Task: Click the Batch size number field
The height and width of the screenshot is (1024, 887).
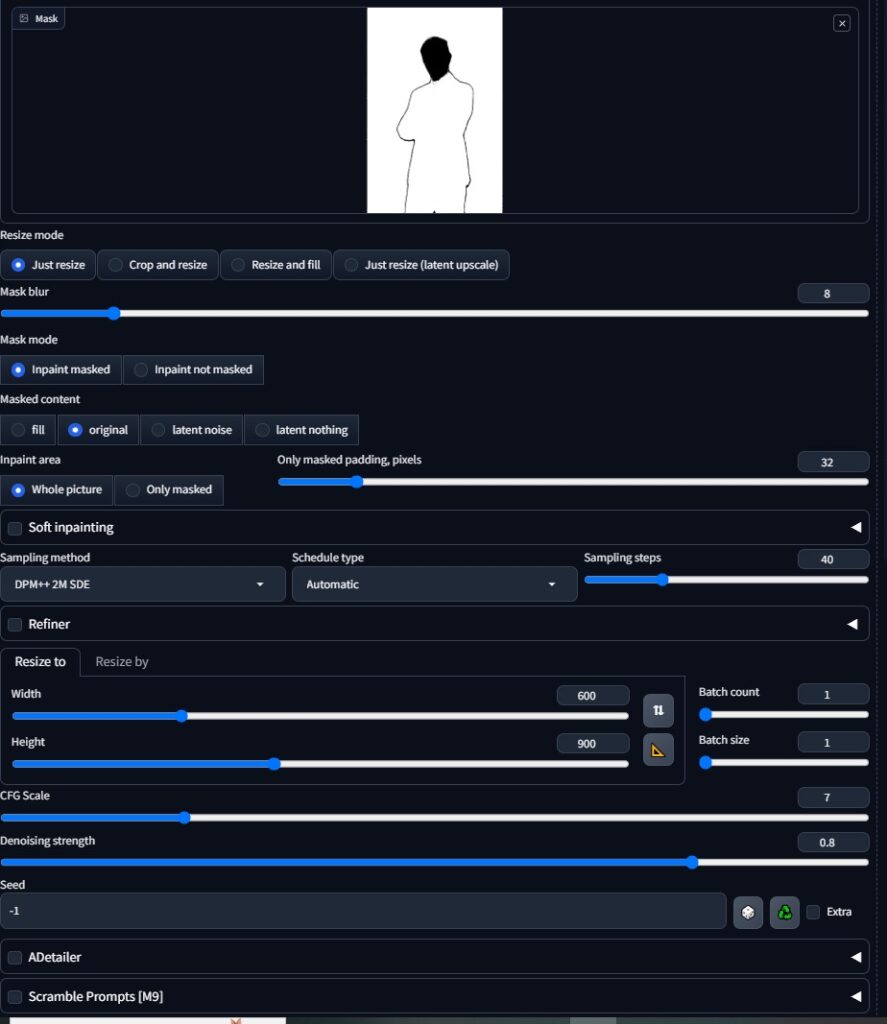Action: (x=833, y=743)
